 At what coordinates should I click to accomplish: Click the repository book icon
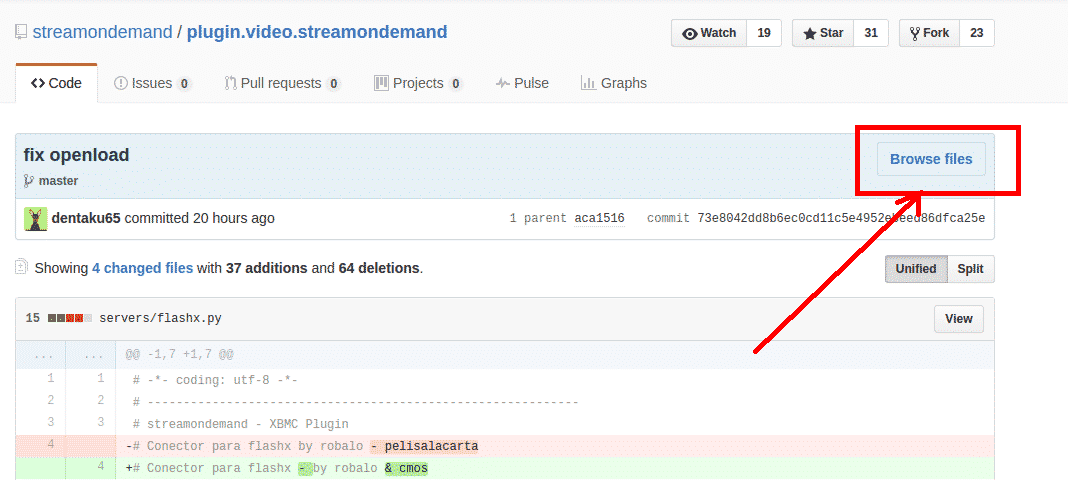21,32
